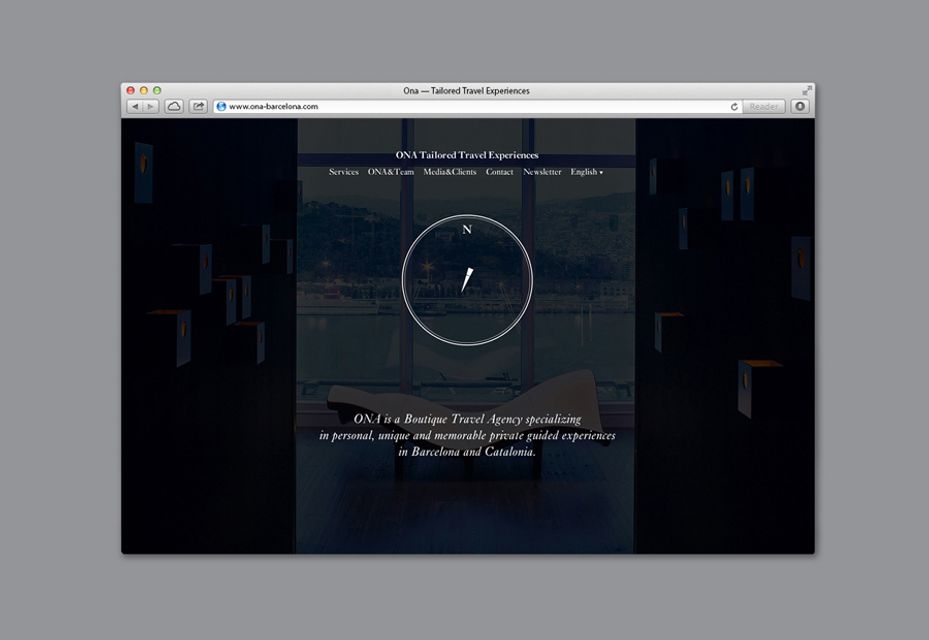
Task: Enter full screen with the expand arrows icon
Action: click(x=807, y=90)
